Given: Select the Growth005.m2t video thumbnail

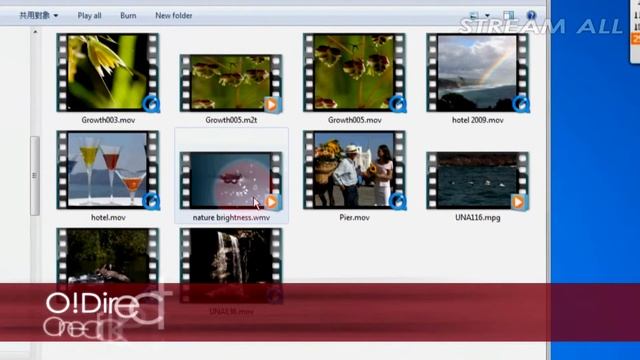Looking at the screenshot, I should pos(231,83).
